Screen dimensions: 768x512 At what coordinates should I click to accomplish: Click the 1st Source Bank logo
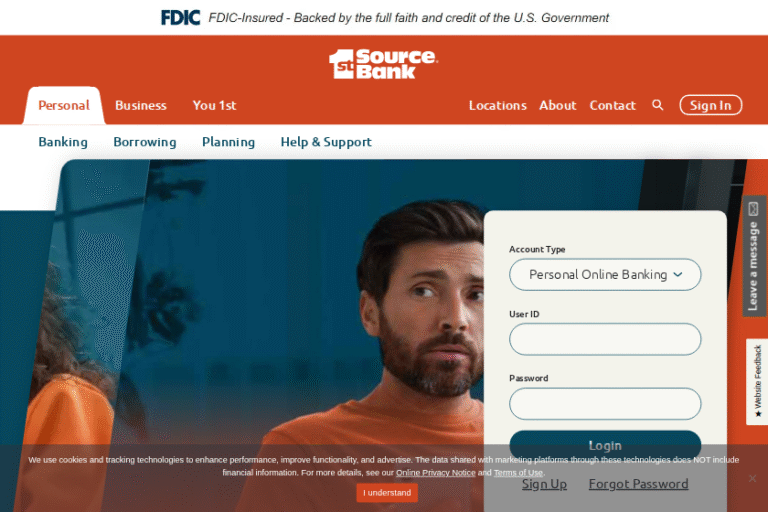384,64
